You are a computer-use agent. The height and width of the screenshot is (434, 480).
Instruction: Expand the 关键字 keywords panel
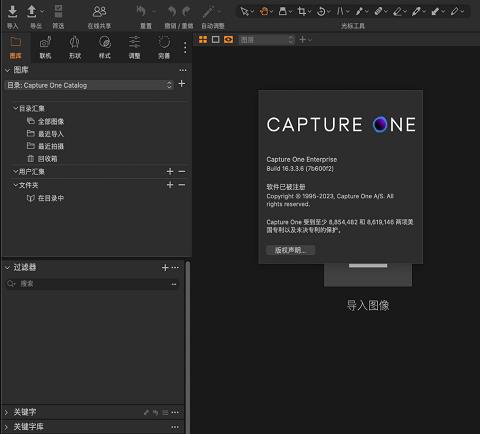tap(6, 413)
